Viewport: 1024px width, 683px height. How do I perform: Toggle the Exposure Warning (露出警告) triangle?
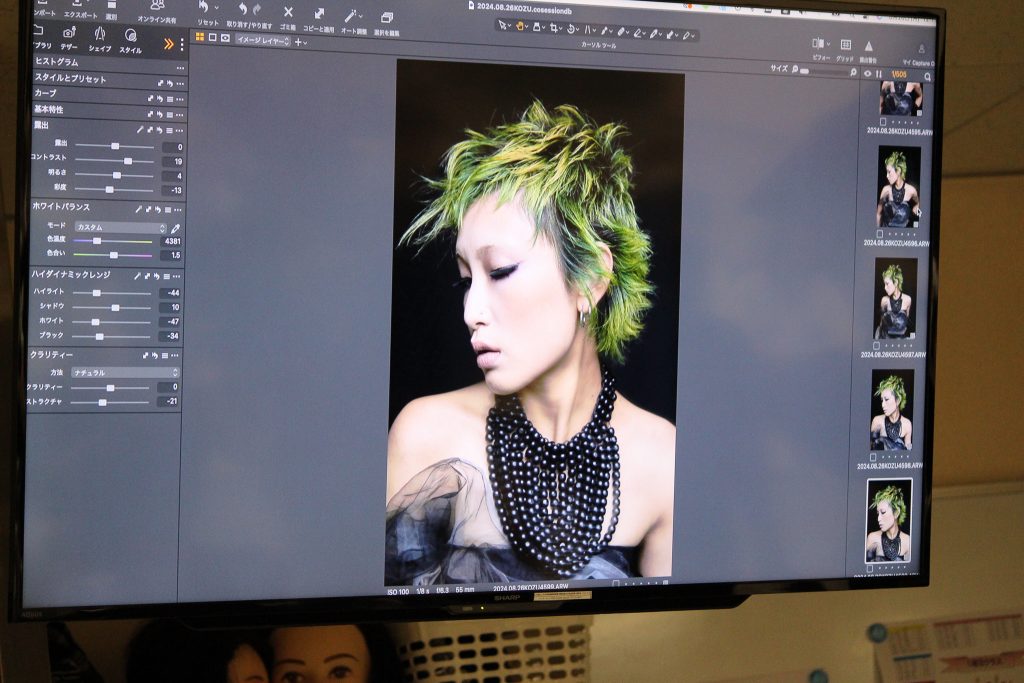(869, 46)
